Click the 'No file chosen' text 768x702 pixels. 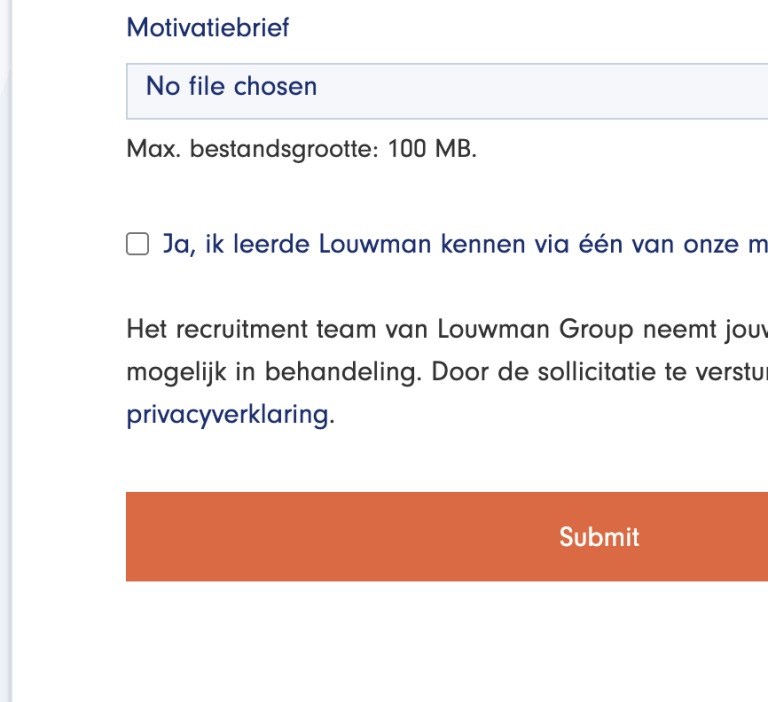pos(231,86)
